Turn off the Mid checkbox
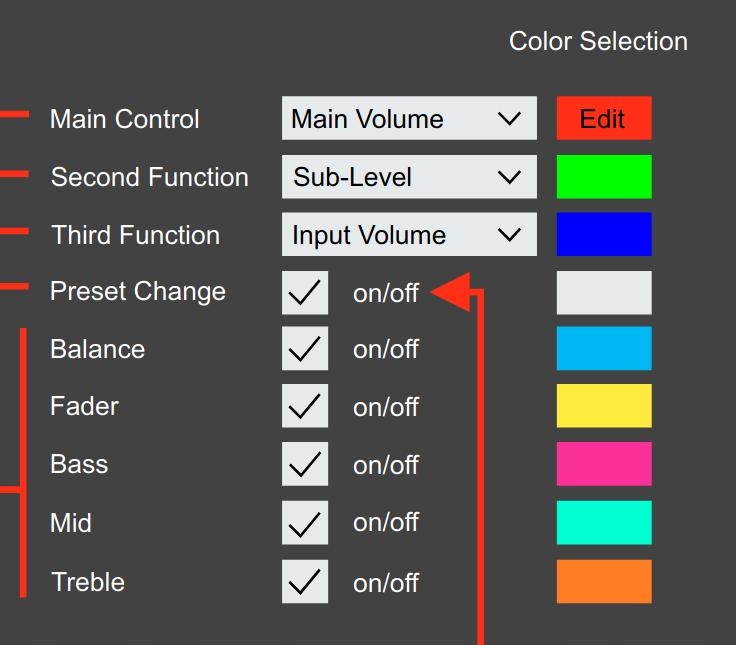The height and width of the screenshot is (645, 736). [x=304, y=523]
